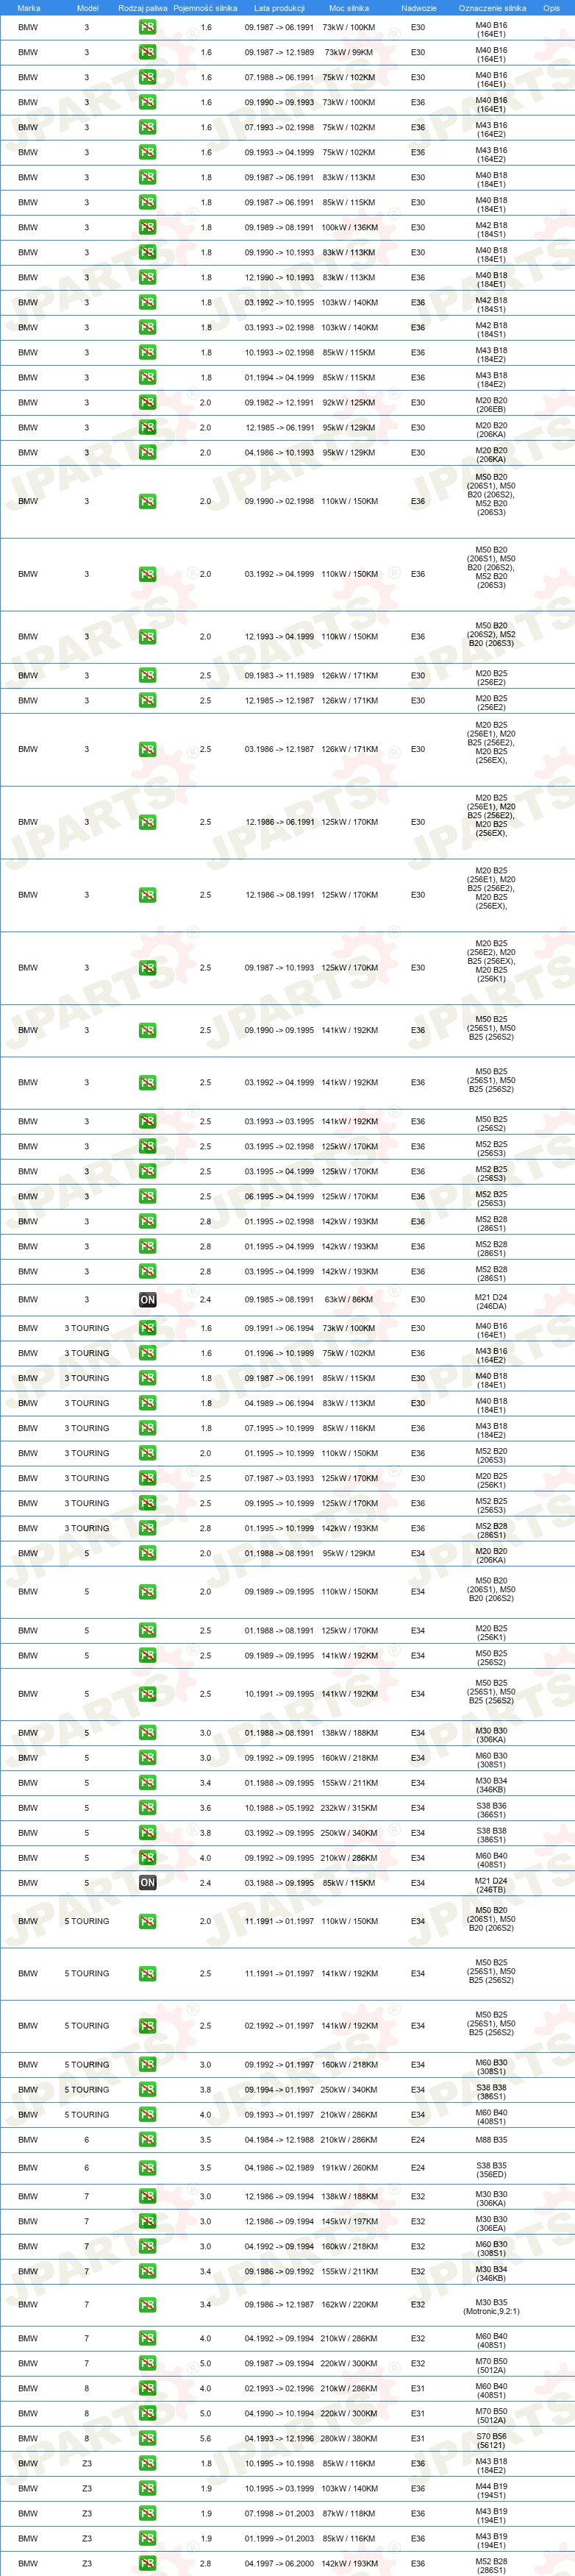The height and width of the screenshot is (2576, 575).
Task: Select production years 04.1984 -> 12.1988
Action: click(279, 2139)
